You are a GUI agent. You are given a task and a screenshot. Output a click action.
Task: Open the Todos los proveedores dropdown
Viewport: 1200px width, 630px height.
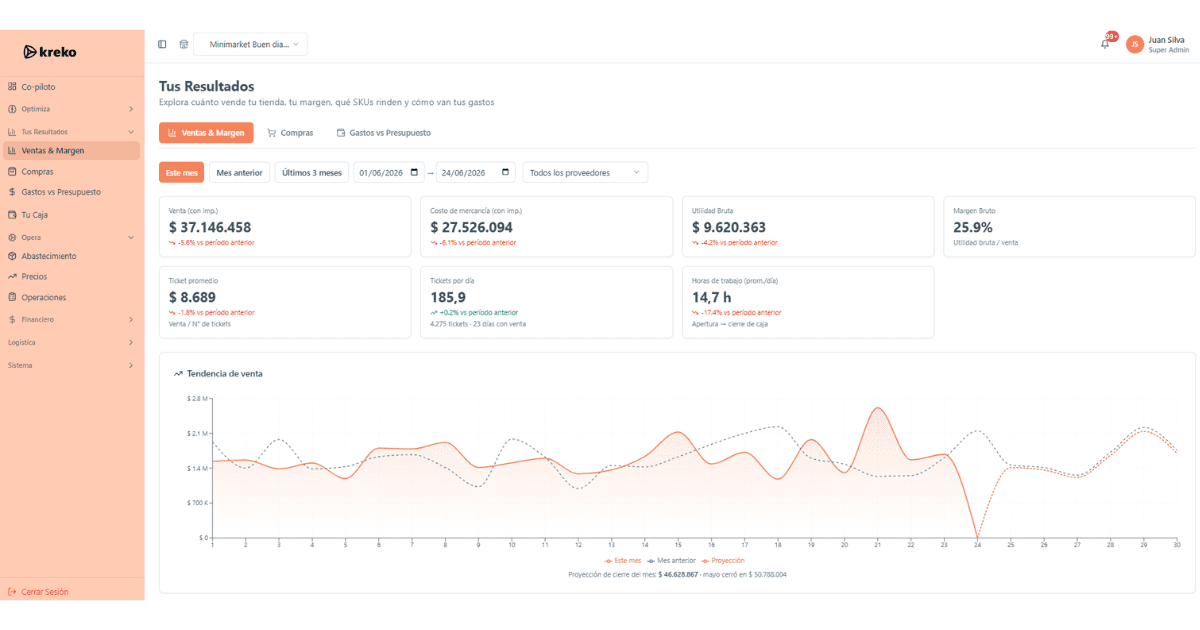(585, 172)
